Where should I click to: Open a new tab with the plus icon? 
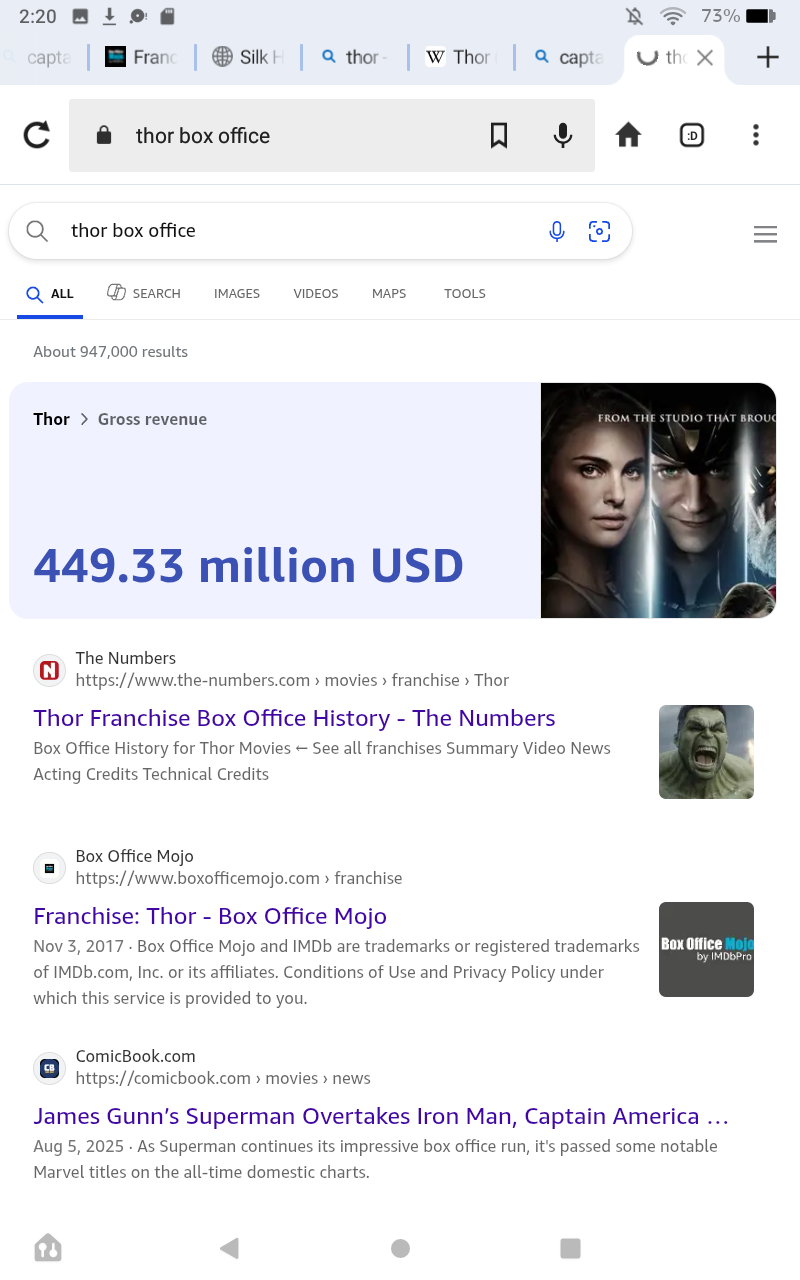[767, 57]
